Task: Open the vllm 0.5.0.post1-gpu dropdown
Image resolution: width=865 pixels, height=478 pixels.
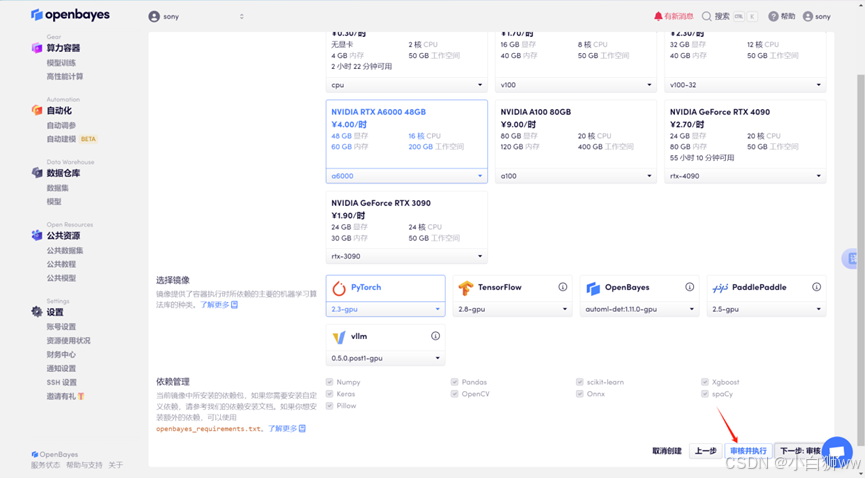Action: [x=386, y=358]
